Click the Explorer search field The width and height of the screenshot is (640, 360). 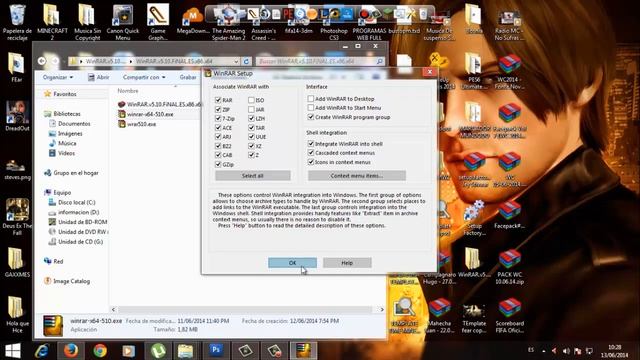(x=320, y=61)
